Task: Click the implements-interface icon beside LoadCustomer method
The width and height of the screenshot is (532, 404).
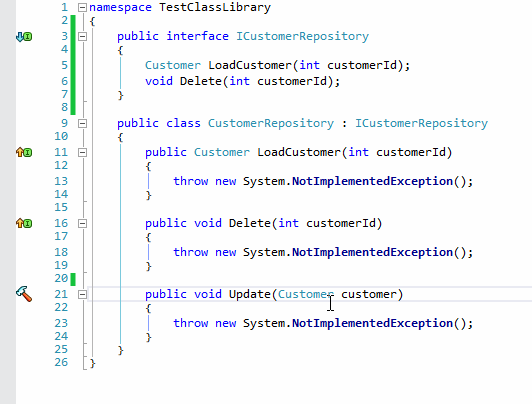Action: [24, 152]
